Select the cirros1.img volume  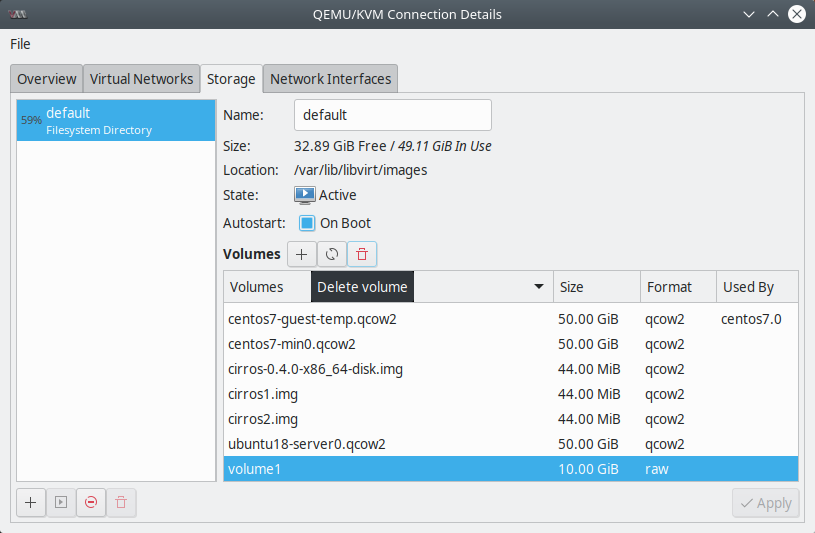(511, 394)
